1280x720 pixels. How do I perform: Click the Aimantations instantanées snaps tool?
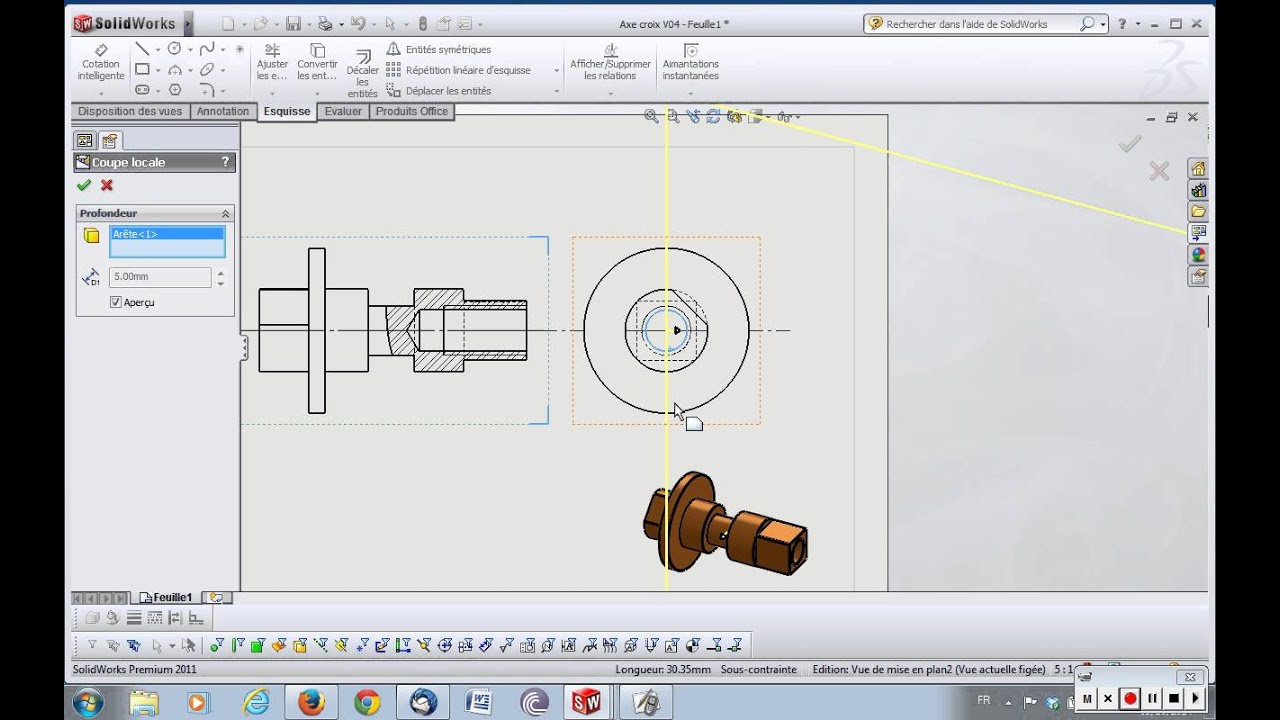pos(690,62)
